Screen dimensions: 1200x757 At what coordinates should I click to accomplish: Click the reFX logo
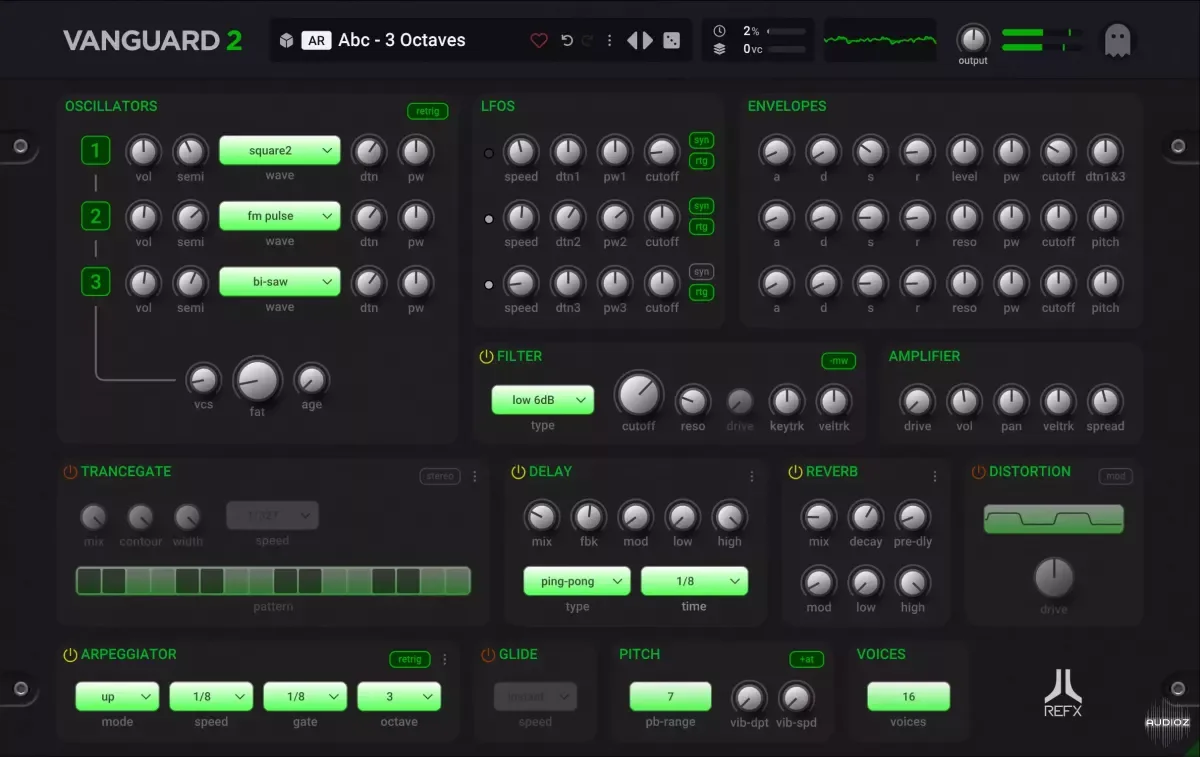pyautogui.click(x=1063, y=692)
